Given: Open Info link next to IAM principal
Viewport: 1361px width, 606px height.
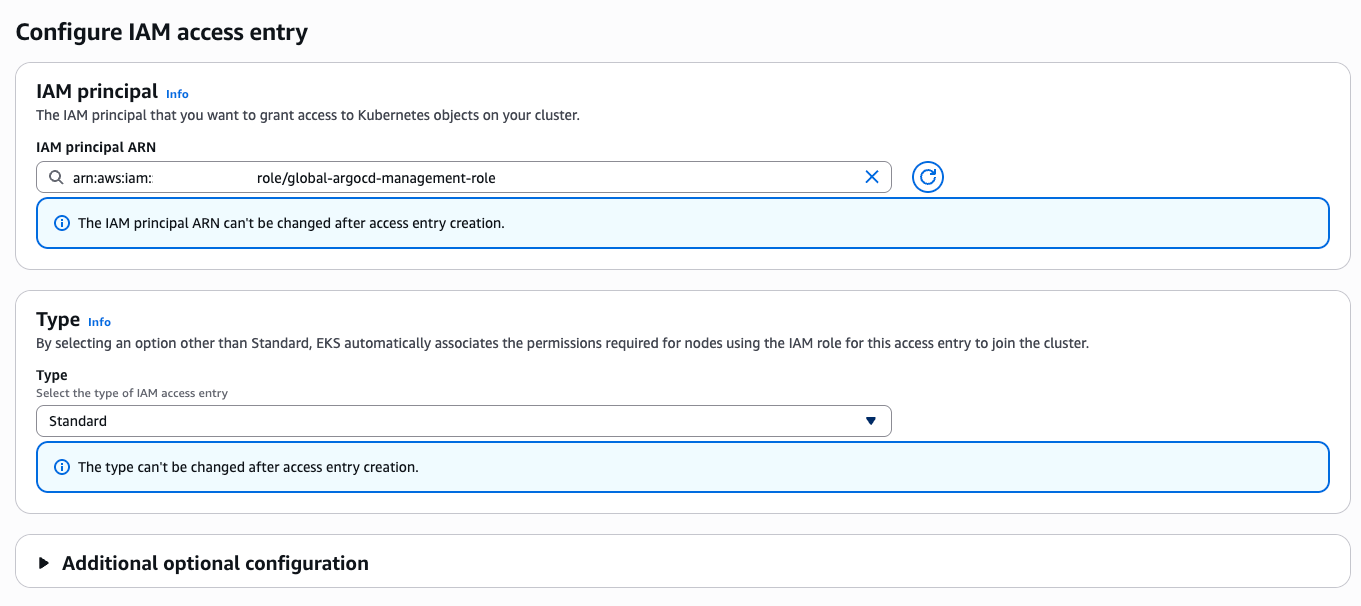Looking at the screenshot, I should (x=177, y=94).
